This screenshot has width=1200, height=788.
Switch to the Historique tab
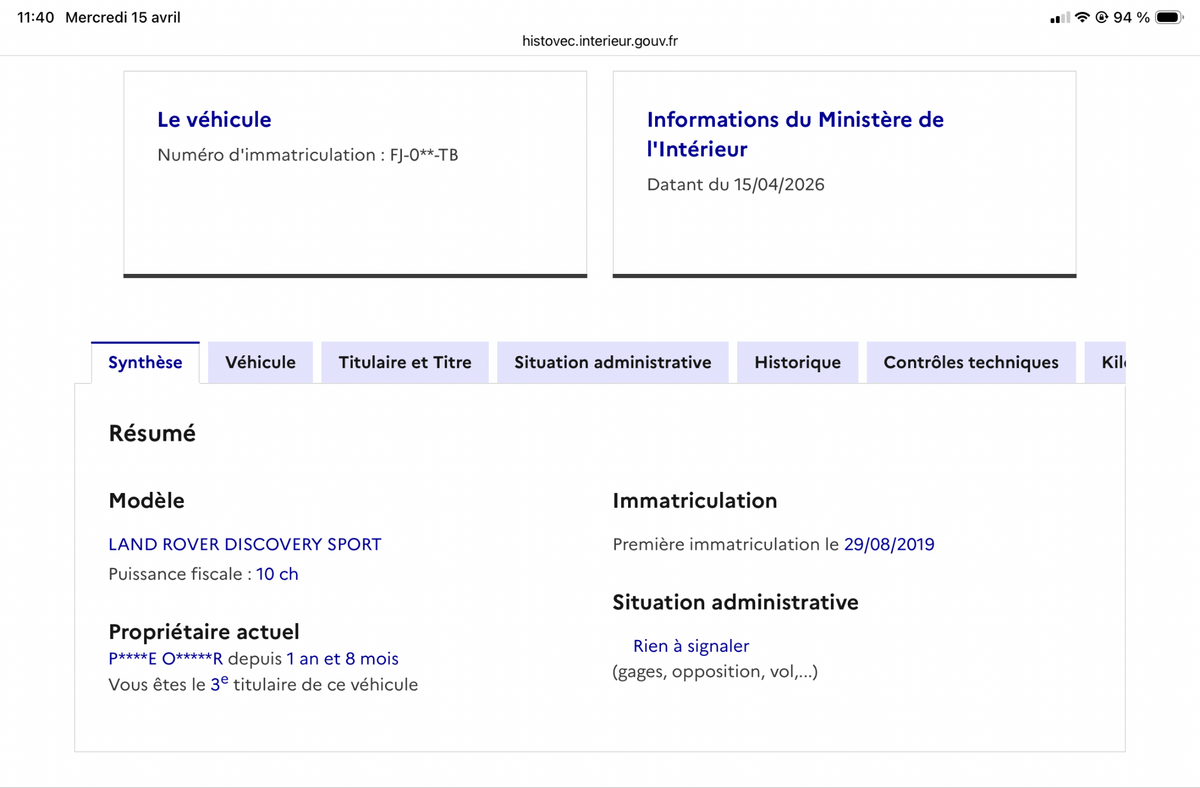point(798,362)
